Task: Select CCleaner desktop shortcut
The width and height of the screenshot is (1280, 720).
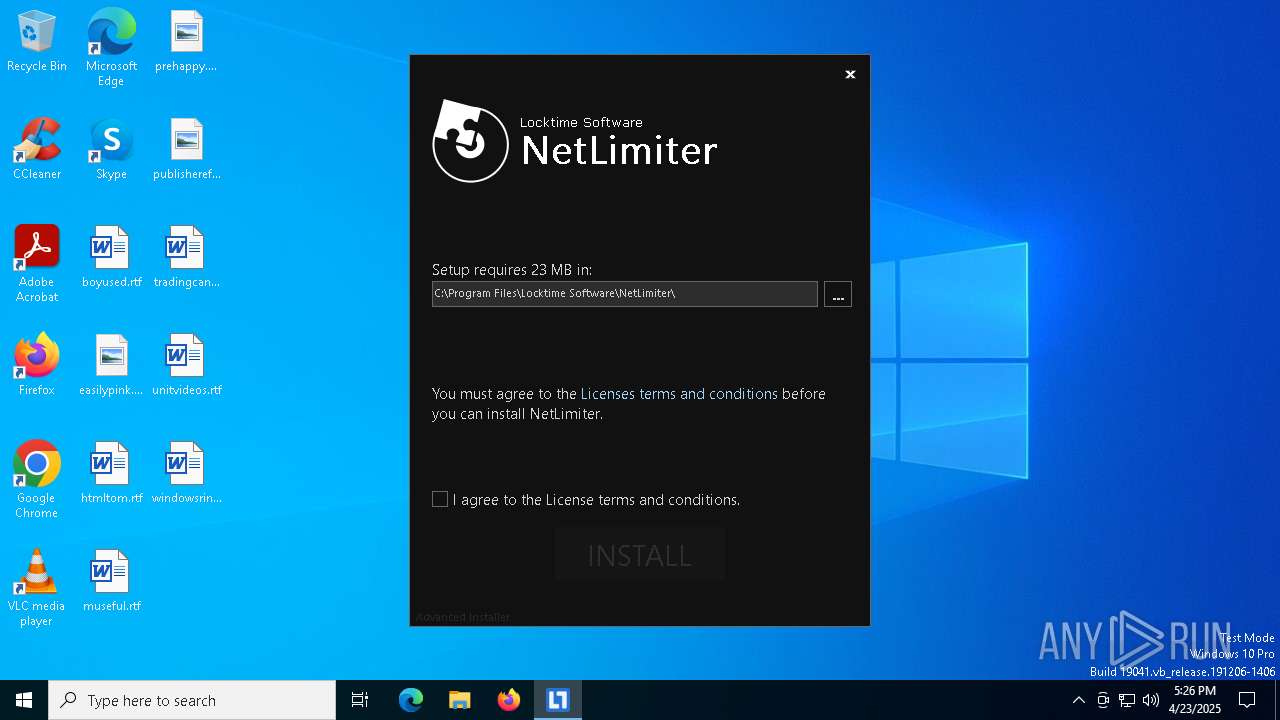Action: click(x=37, y=150)
